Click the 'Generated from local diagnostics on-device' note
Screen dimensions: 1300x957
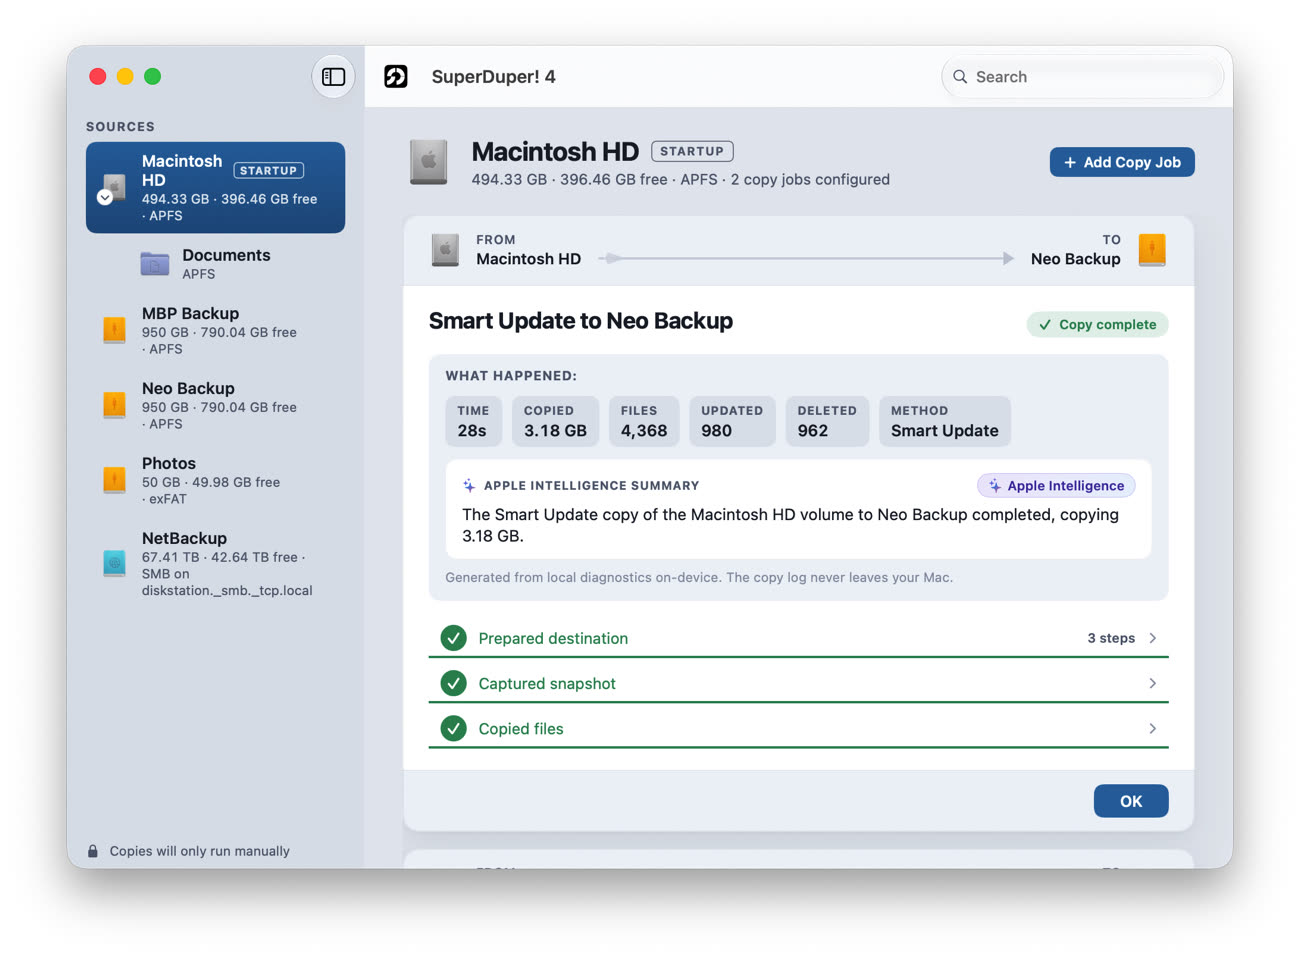[x=699, y=577]
